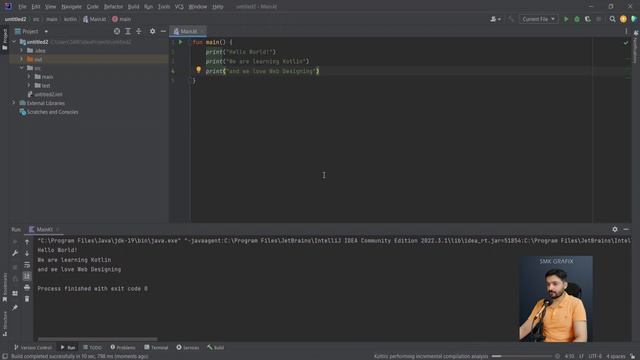Toggle Bookmarks sidebar stripe button
Image resolution: width=640 pixels, height=360 pixels.
point(5,287)
